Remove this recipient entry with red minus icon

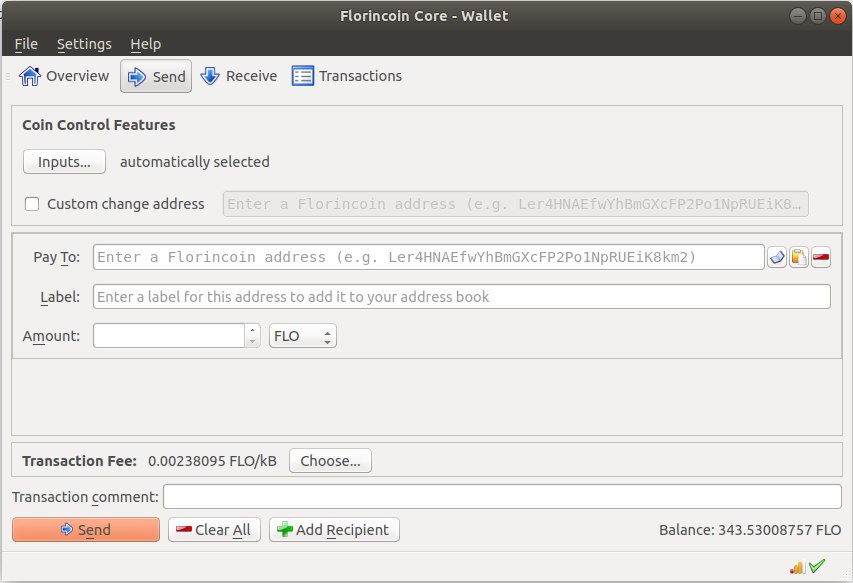pyautogui.click(x=821, y=257)
